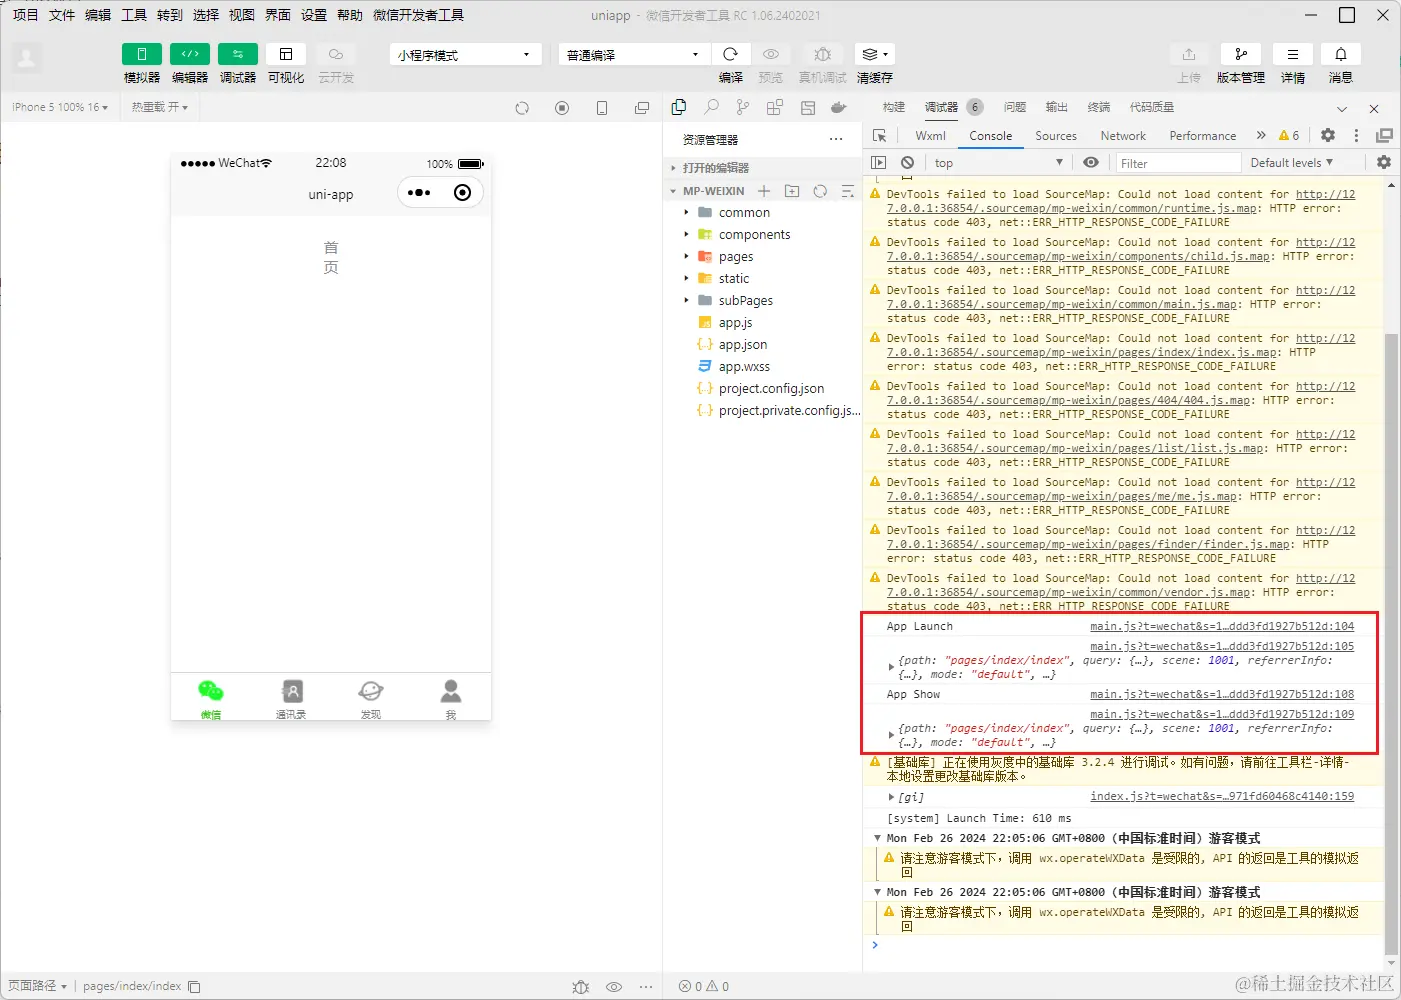Open the Default levels dropdown

point(1292,163)
